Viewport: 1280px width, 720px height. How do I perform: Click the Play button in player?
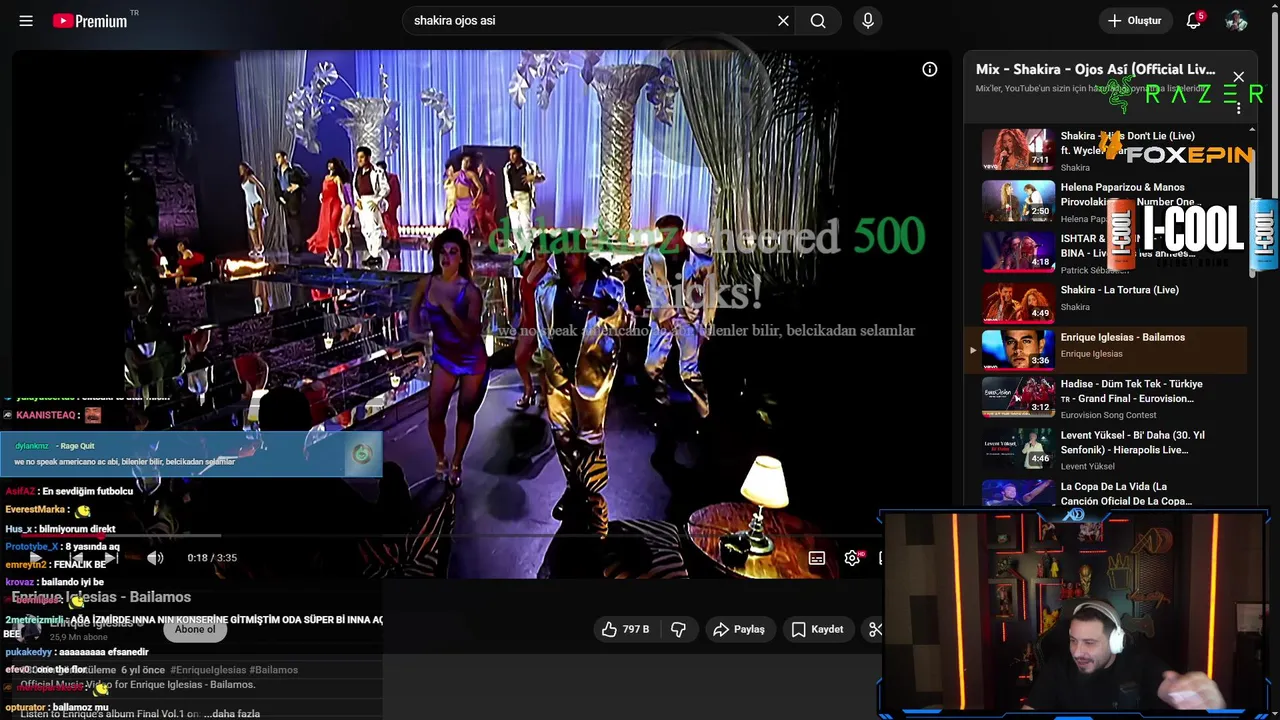(x=37, y=558)
